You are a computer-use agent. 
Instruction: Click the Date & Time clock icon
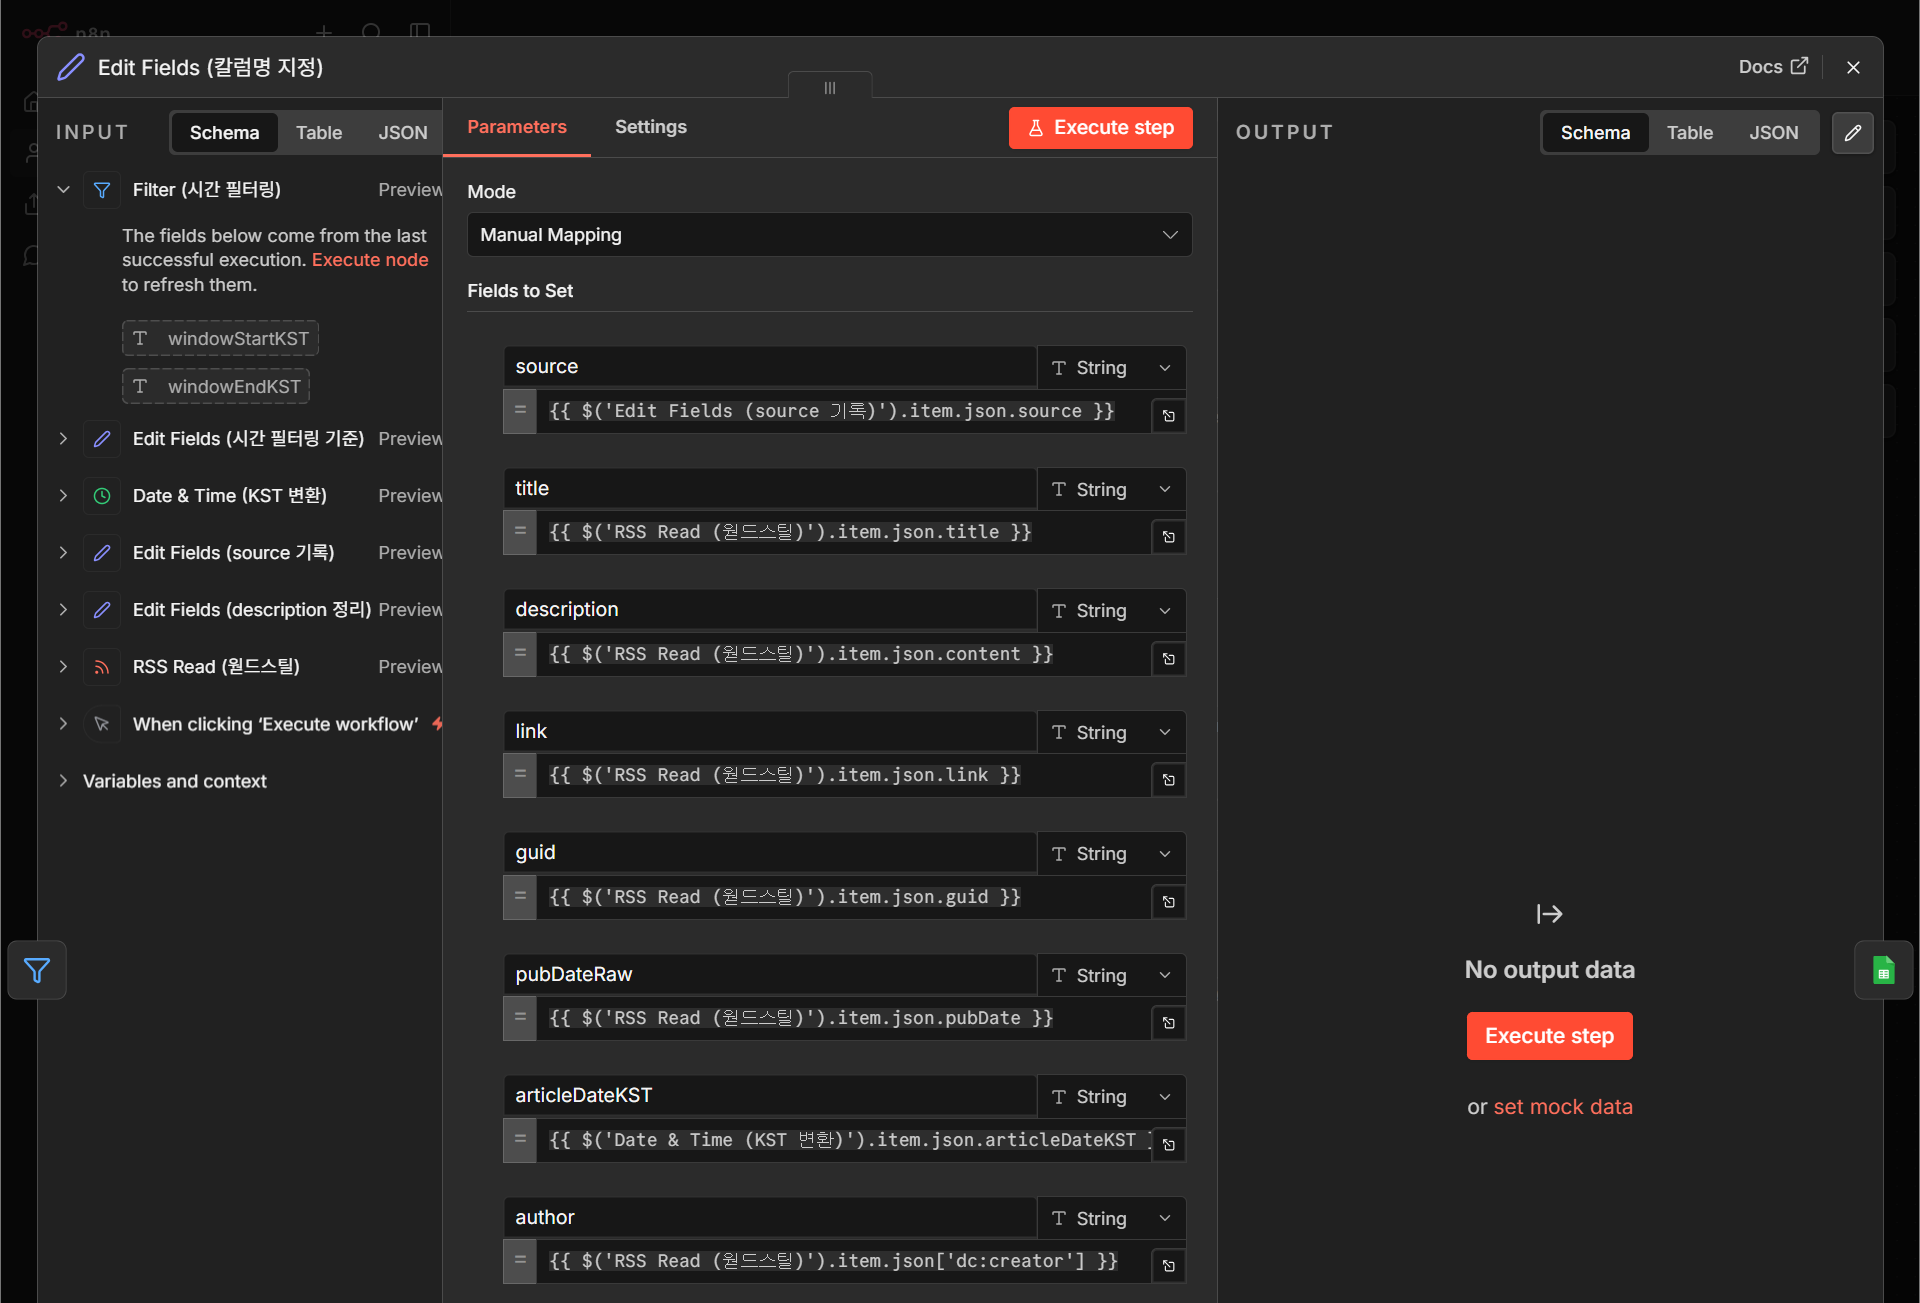pos(102,496)
